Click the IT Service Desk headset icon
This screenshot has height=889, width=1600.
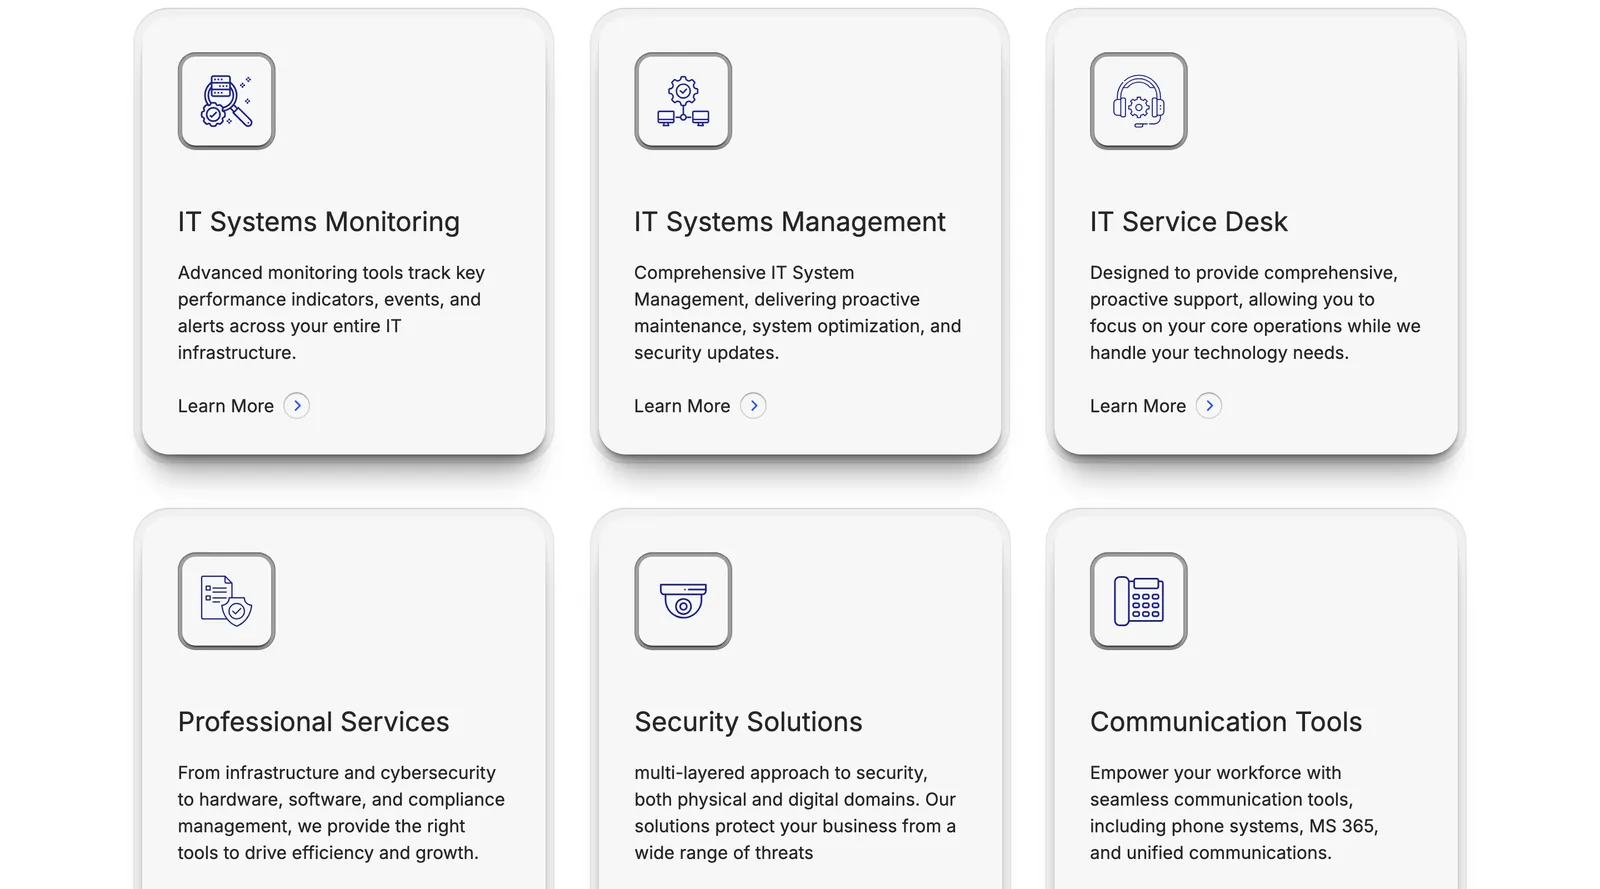(x=1139, y=101)
